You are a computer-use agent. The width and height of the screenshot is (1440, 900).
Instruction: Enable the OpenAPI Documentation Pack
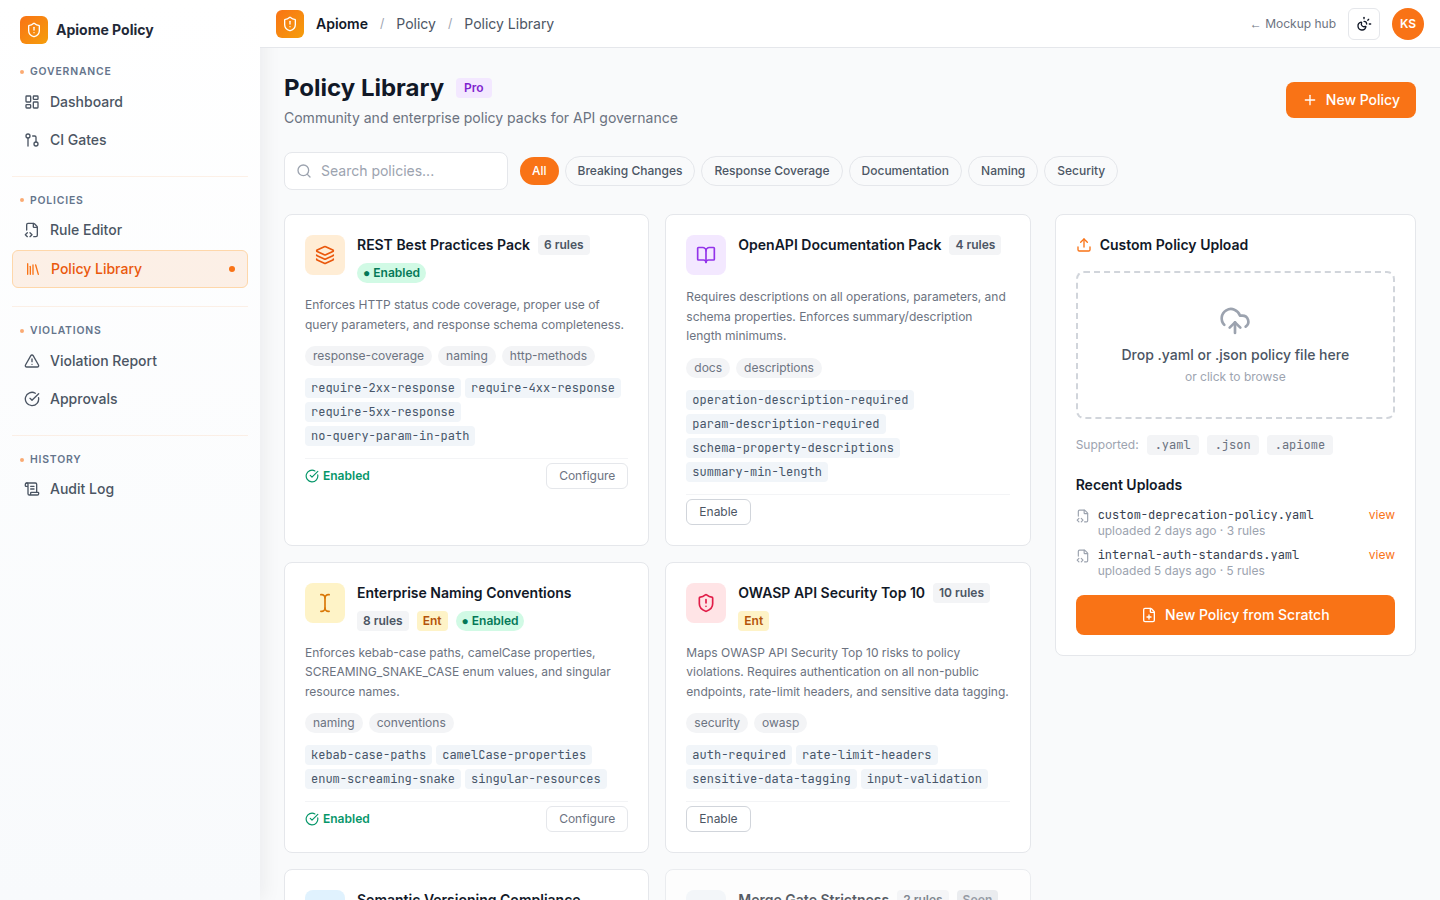tap(718, 512)
